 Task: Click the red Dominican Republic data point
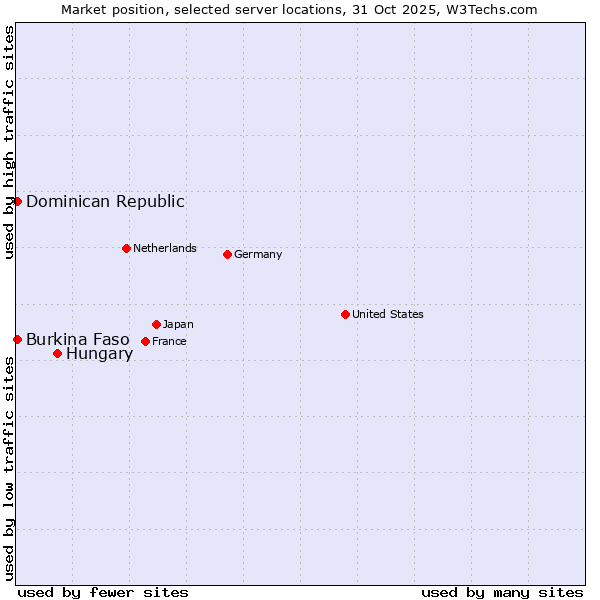17,201
